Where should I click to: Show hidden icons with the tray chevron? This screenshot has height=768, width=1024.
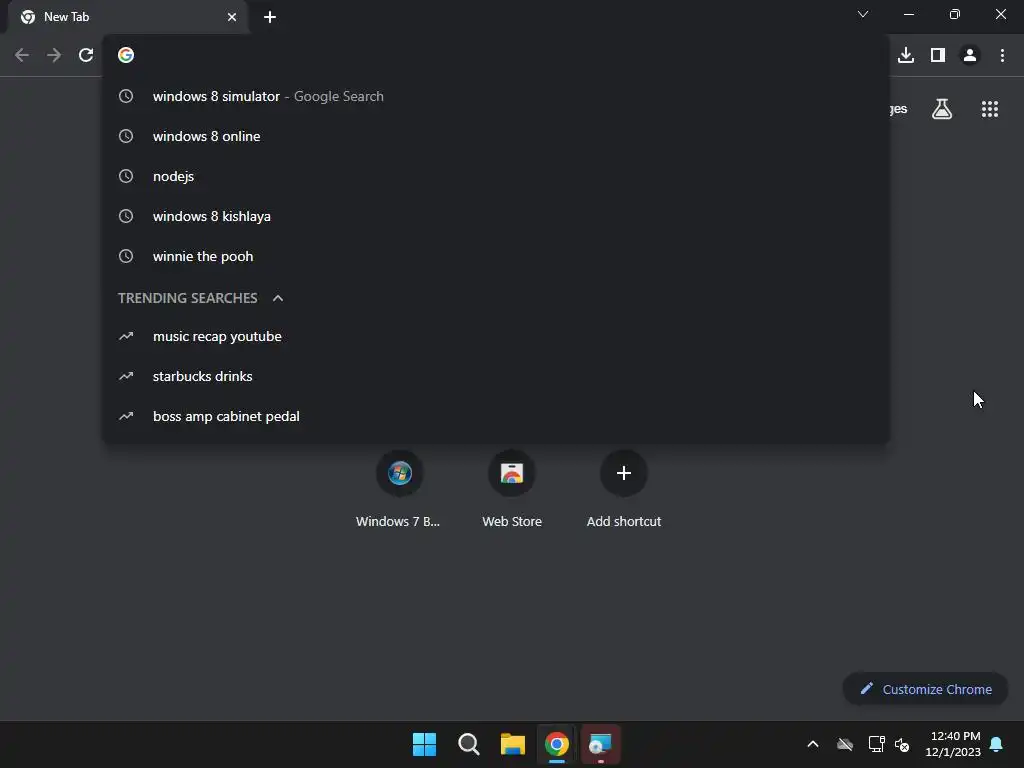(813, 744)
